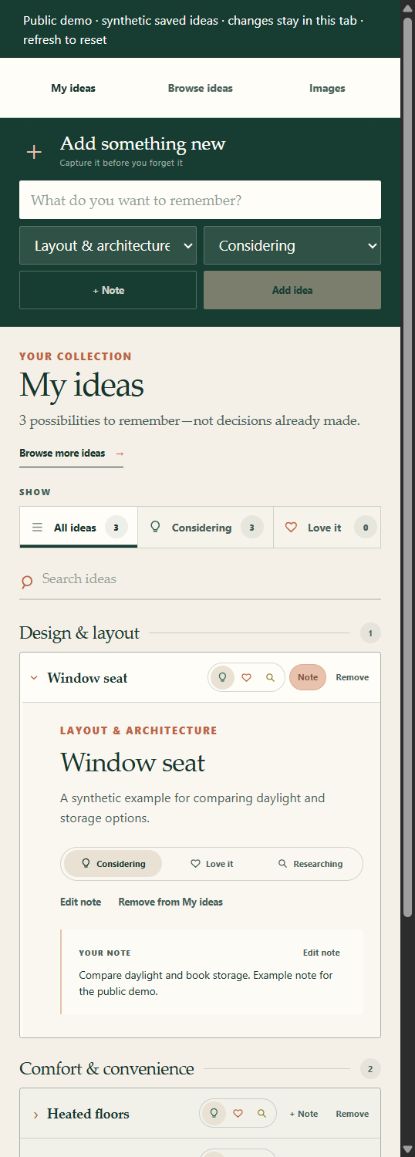Click the What do you want to remember field
Viewport: 415px width, 1157px height.
tap(200, 200)
